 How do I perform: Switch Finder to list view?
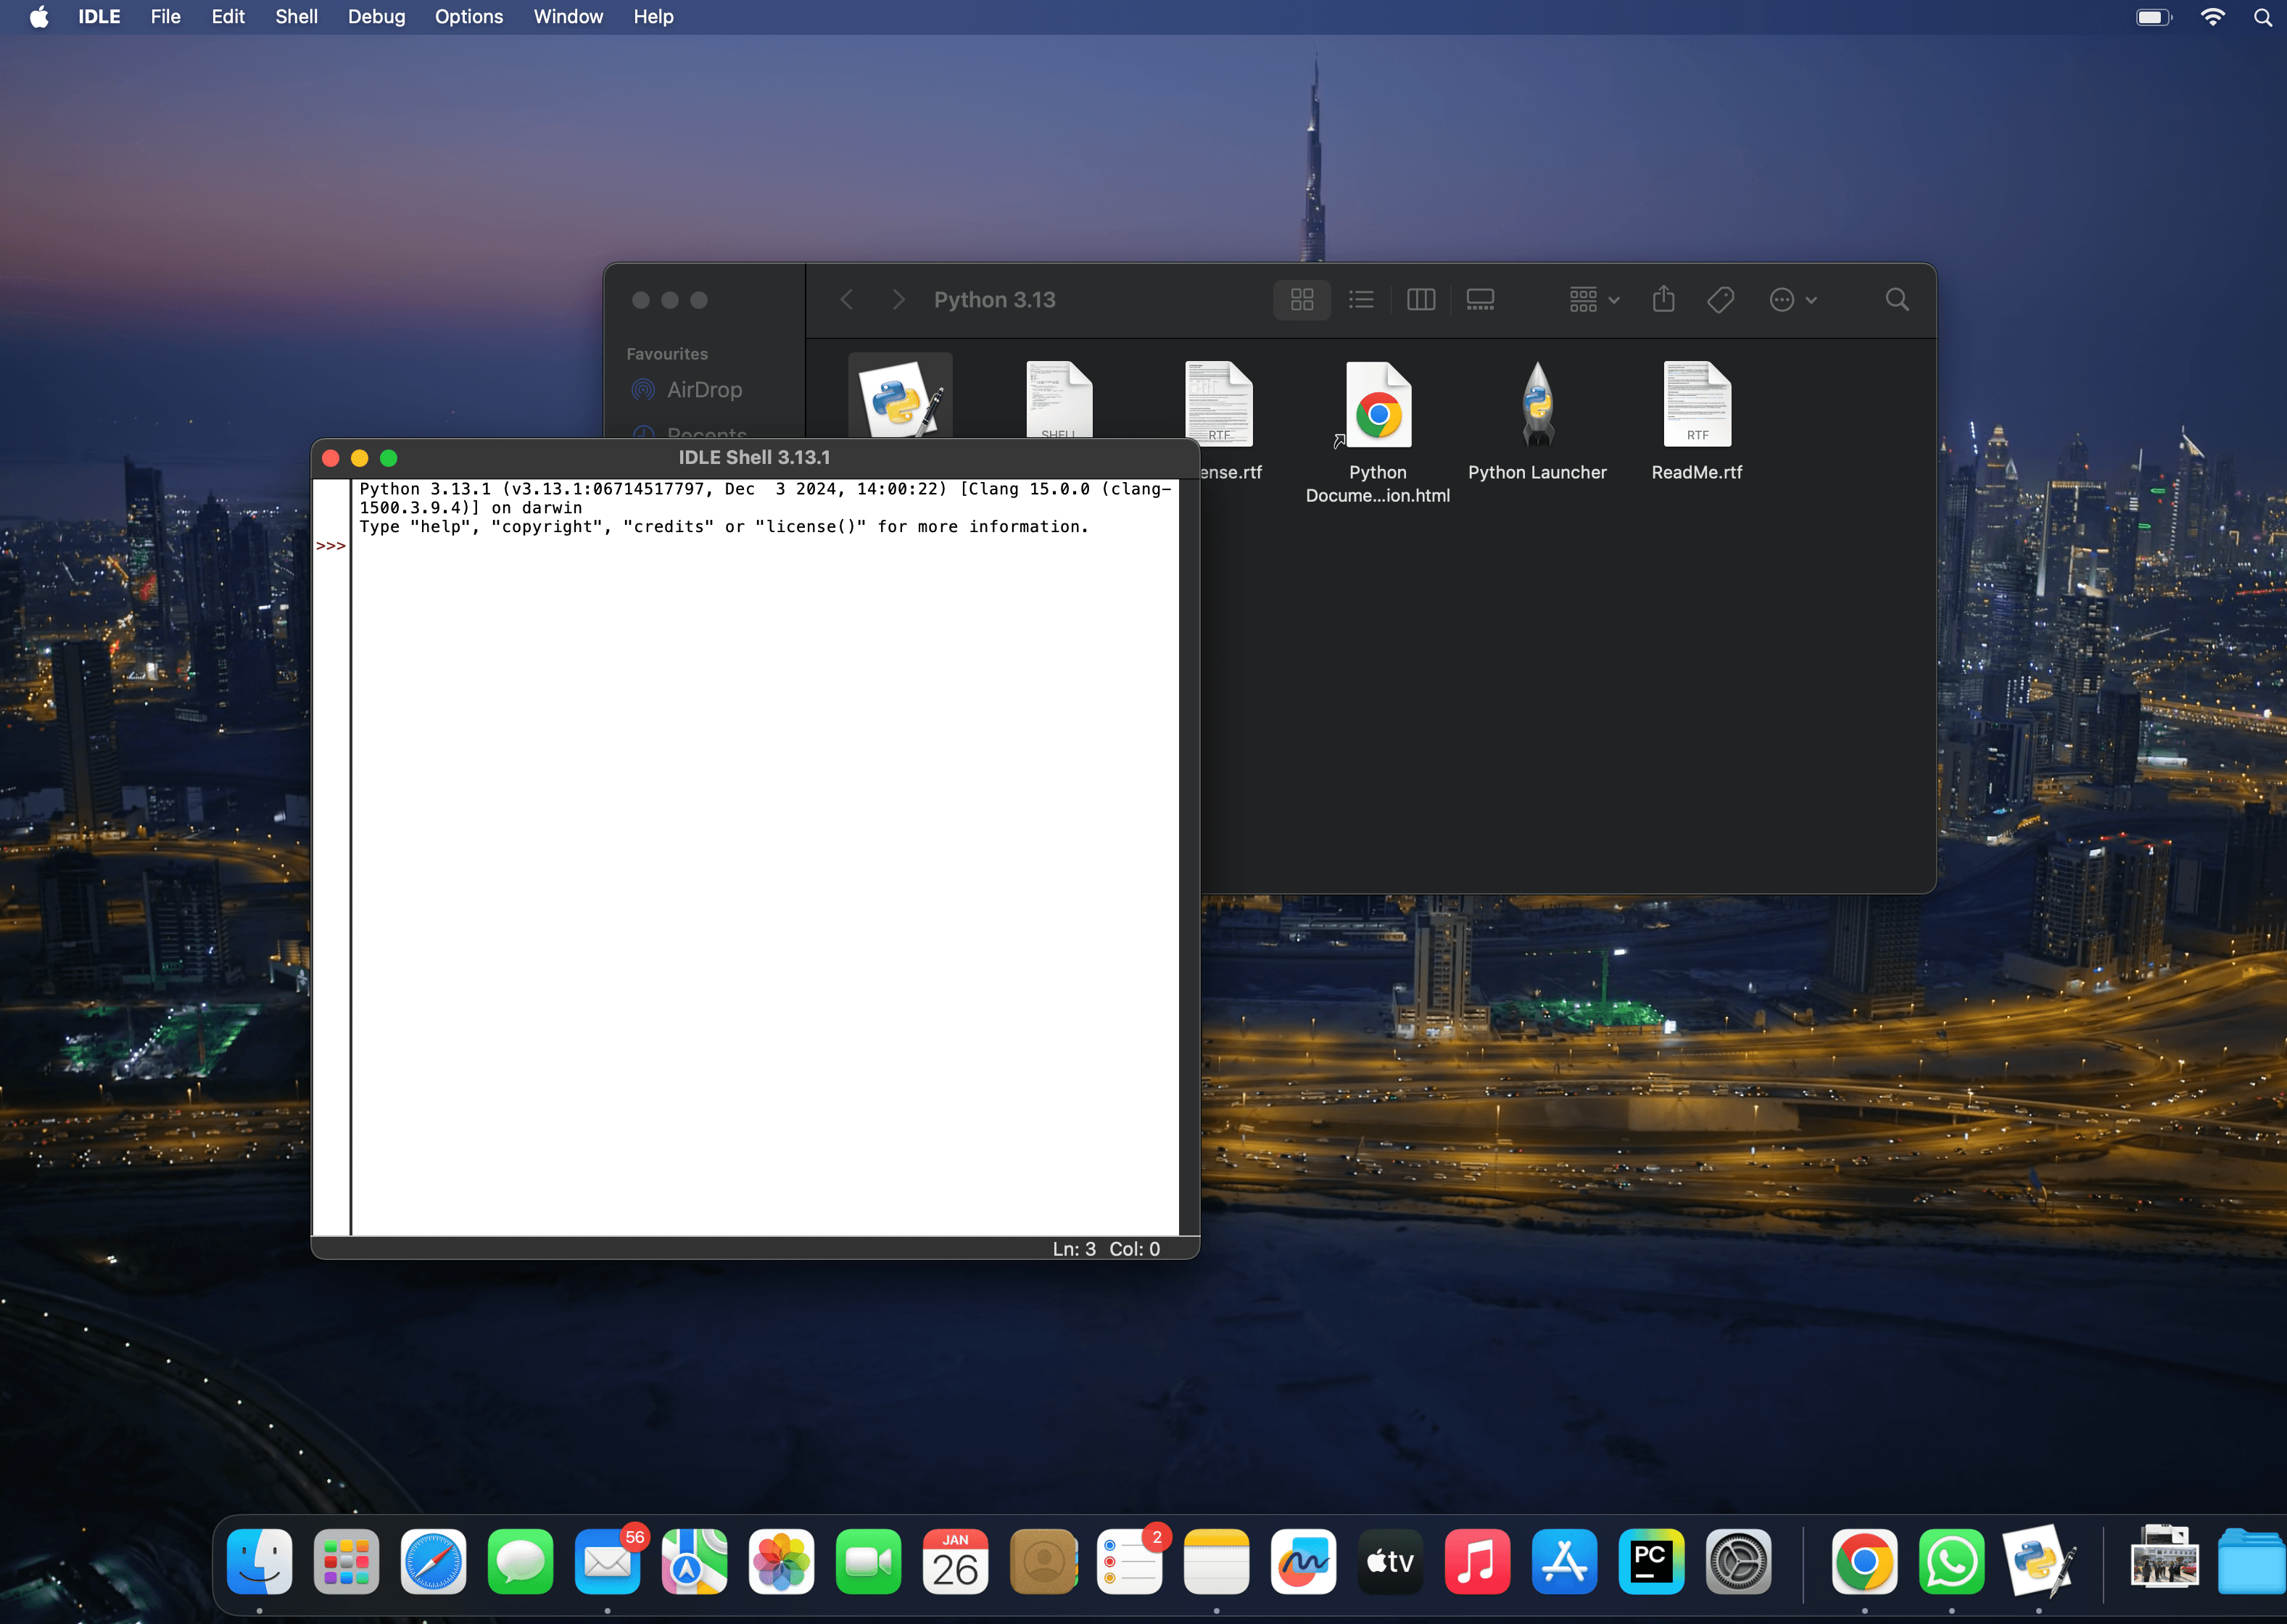pyautogui.click(x=1361, y=300)
